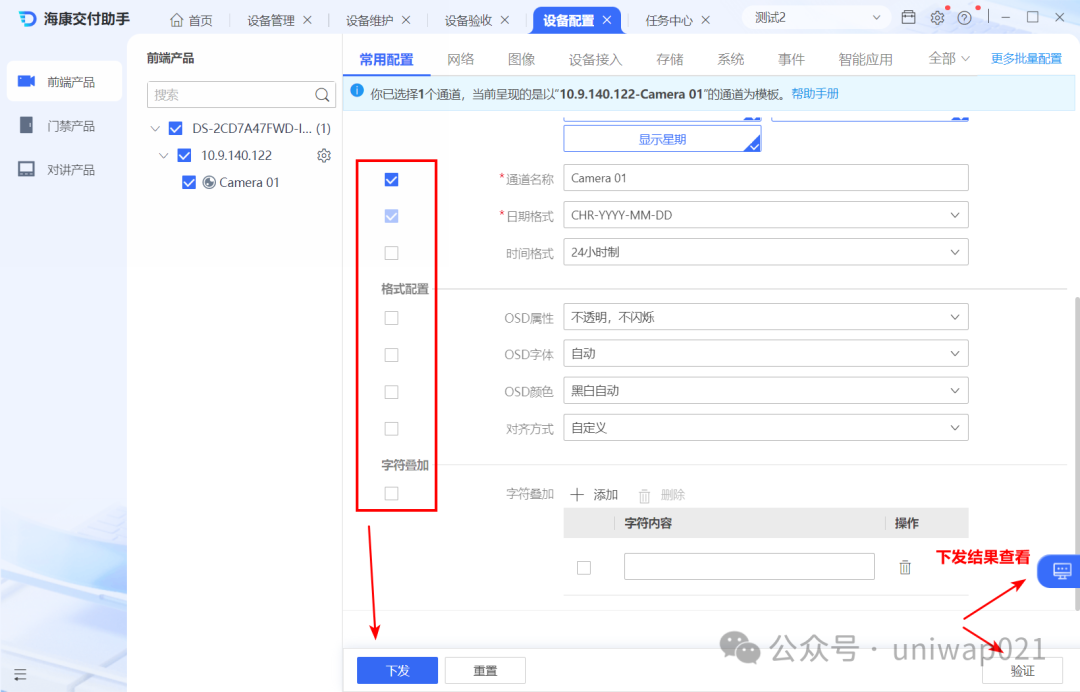This screenshot has width=1080, height=692.
Task: Tick the checkbox for OSD属性
Action: point(391,318)
